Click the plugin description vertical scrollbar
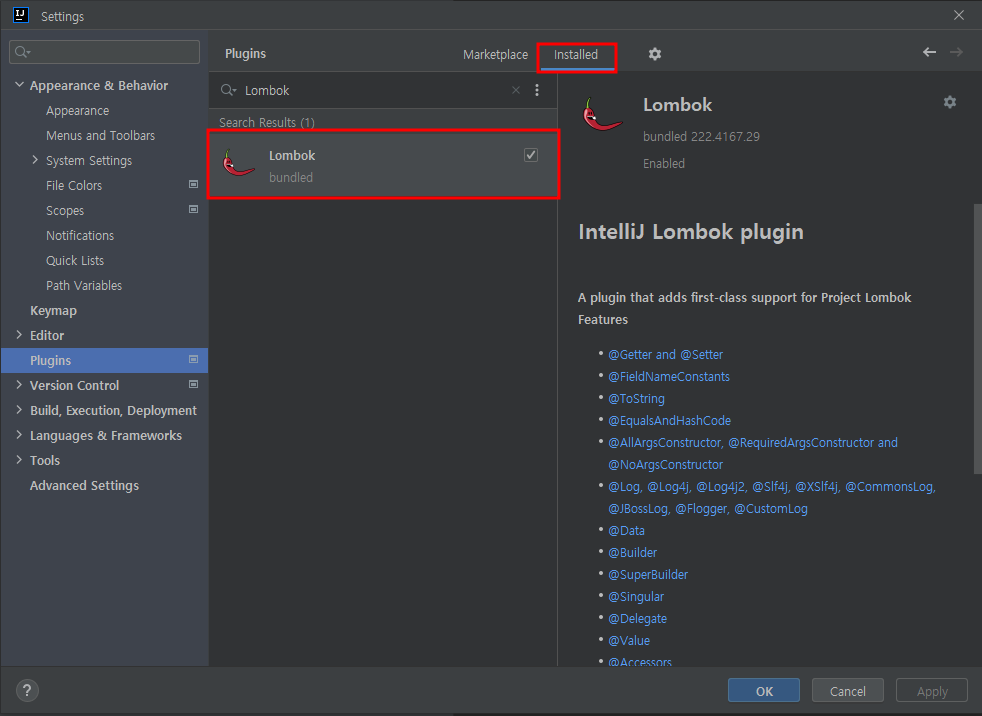Image resolution: width=982 pixels, height=716 pixels. pyautogui.click(x=977, y=338)
